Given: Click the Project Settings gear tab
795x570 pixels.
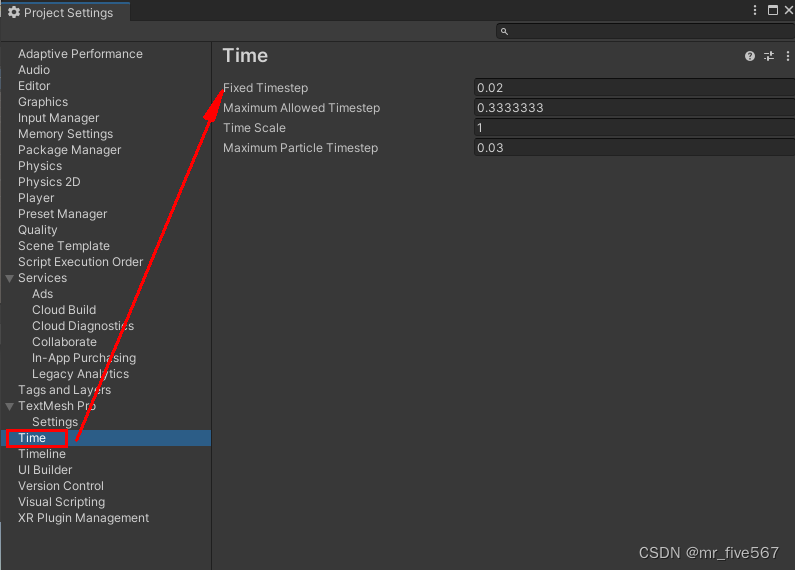Looking at the screenshot, I should click(x=65, y=12).
